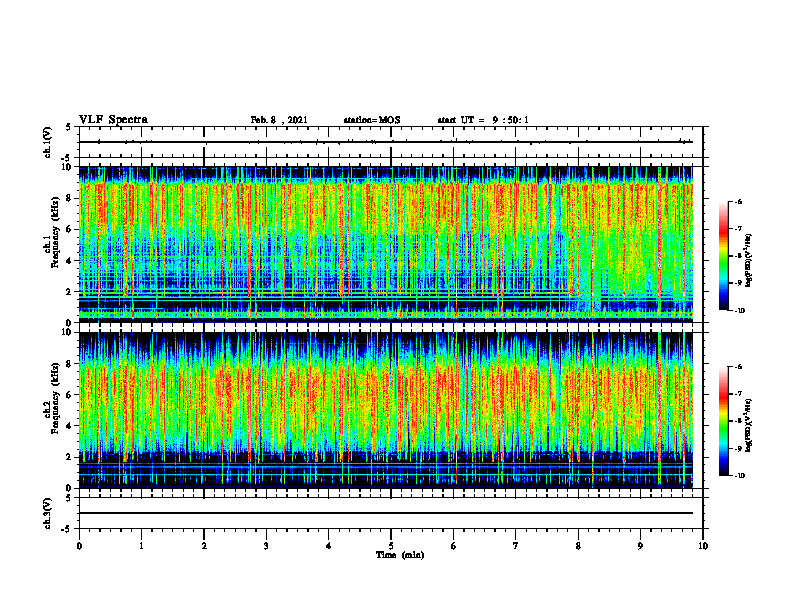The width and height of the screenshot is (792, 612).
Task: Select the "station=MOS" header label
Action: point(372,120)
